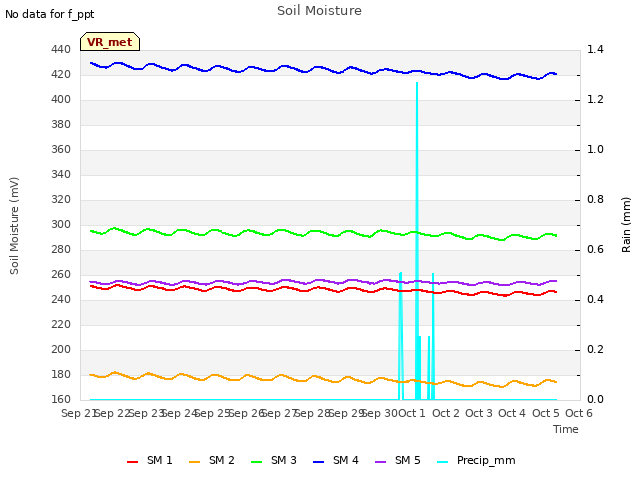Click the blue SM 4 legend swatch
This screenshot has height=480, width=640.
[x=319, y=462]
